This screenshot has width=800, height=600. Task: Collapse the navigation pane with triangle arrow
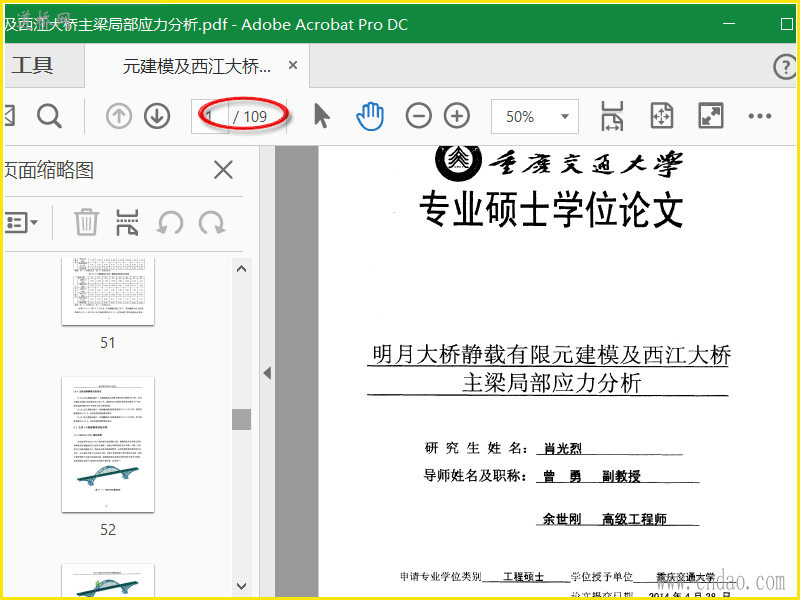click(267, 373)
